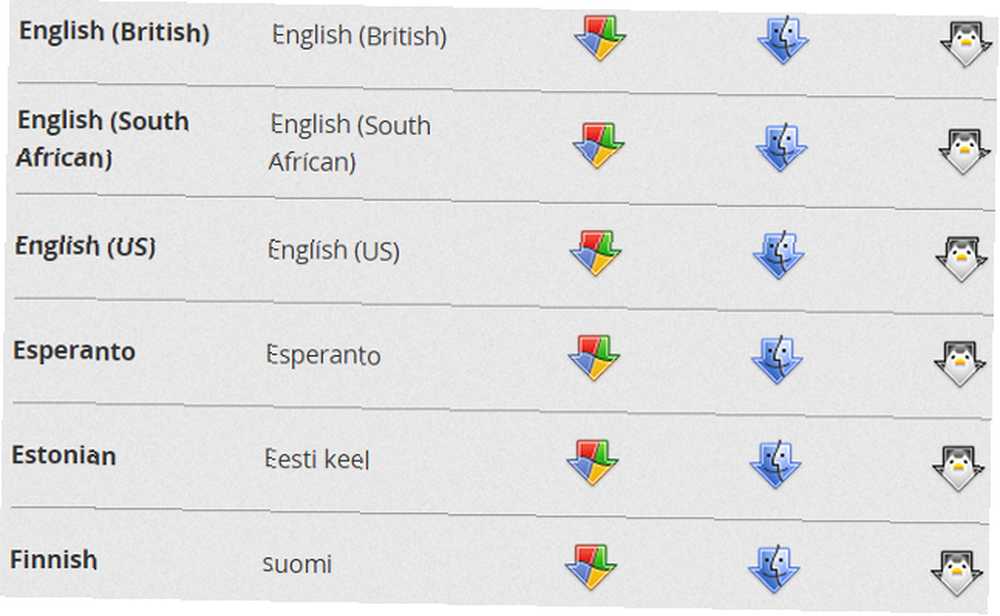Image resolution: width=1000 pixels, height=616 pixels.
Task: Get English (South African) Mac download
Action: [781, 148]
